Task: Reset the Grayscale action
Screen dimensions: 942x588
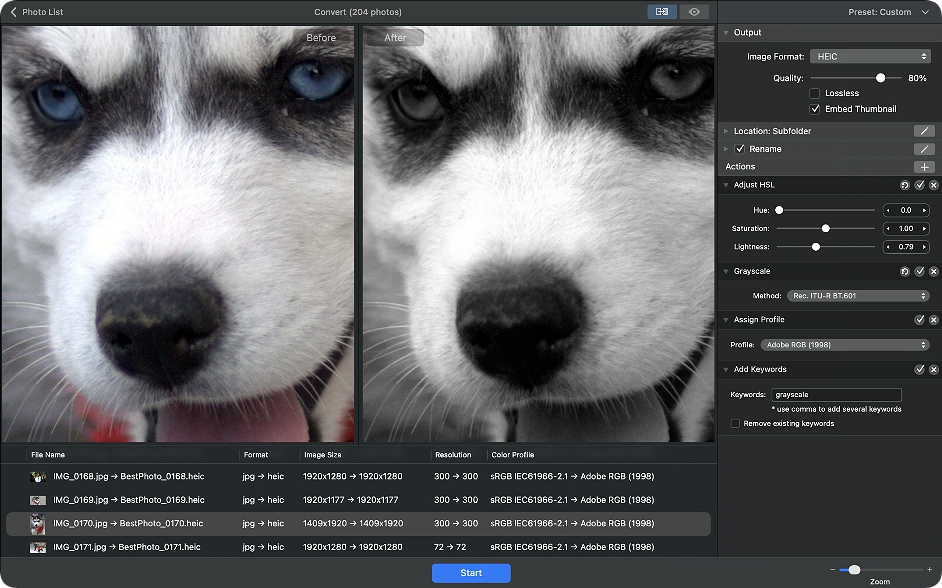Action: point(905,271)
